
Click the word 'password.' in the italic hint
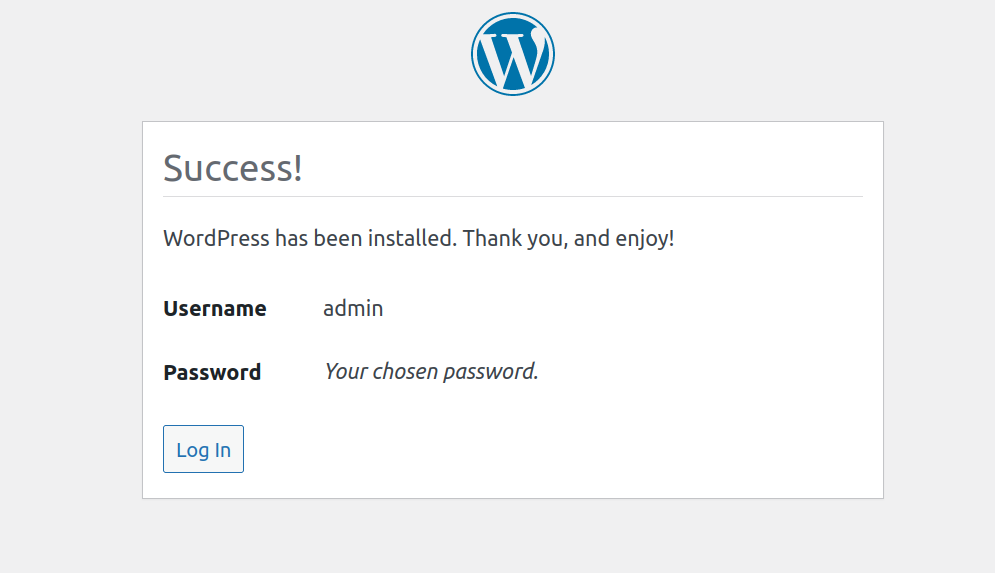pos(491,372)
